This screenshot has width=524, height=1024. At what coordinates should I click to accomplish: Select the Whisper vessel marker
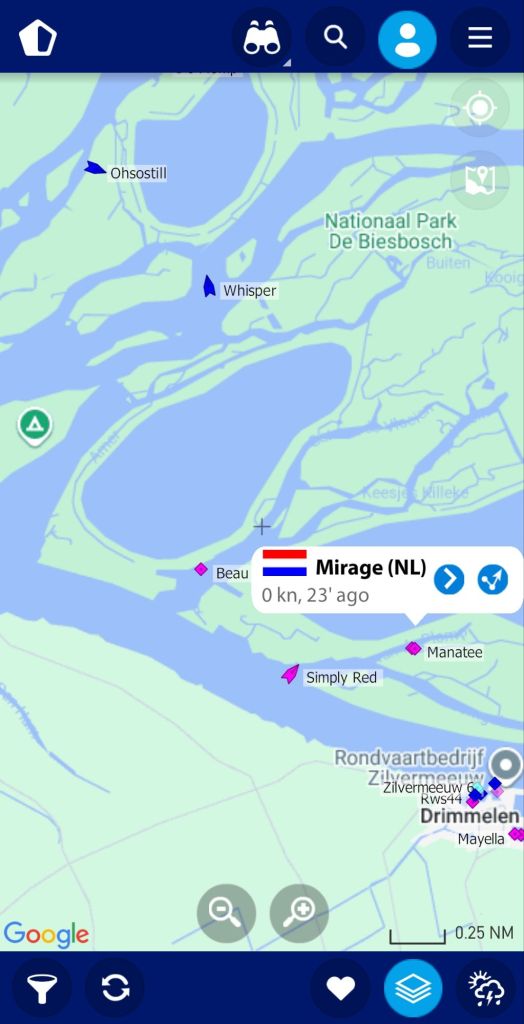pos(209,286)
